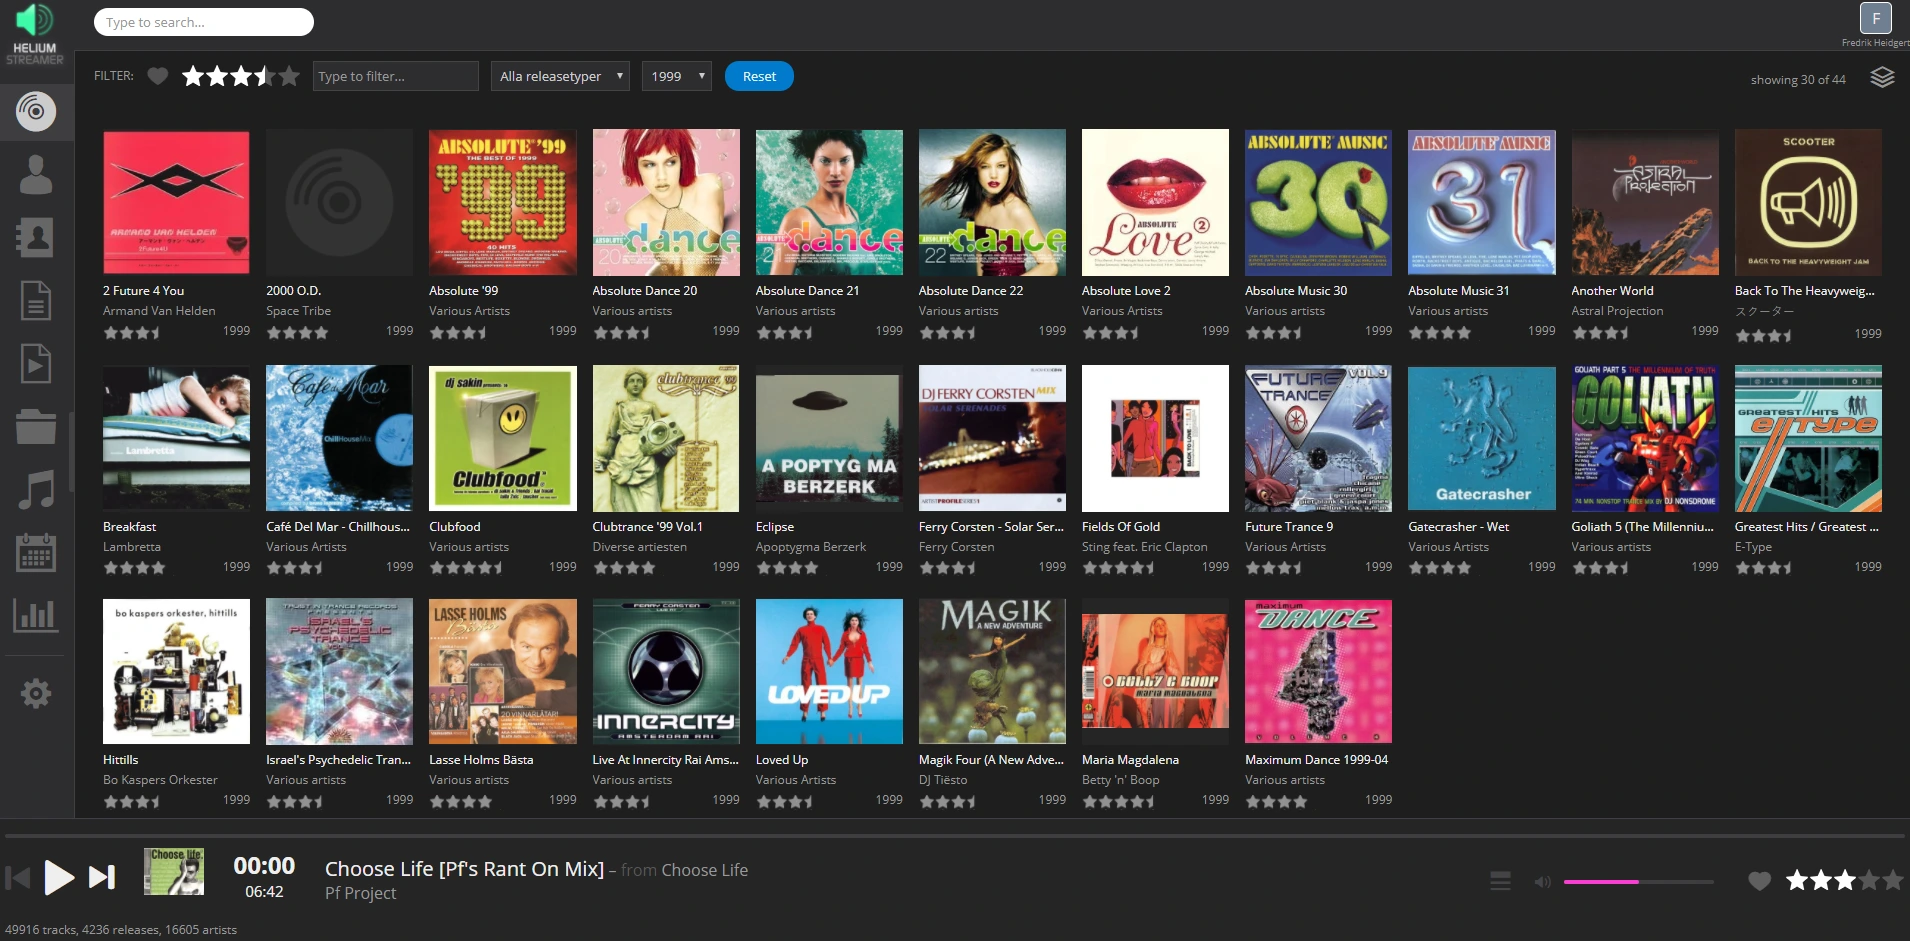Open the Absolute Music 30 cover
This screenshot has width=1910, height=941.
(x=1318, y=202)
